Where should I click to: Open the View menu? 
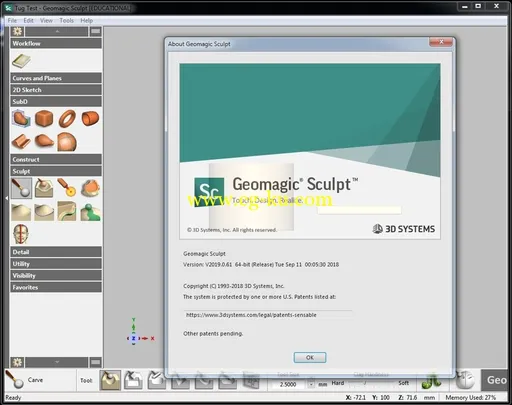coord(46,21)
